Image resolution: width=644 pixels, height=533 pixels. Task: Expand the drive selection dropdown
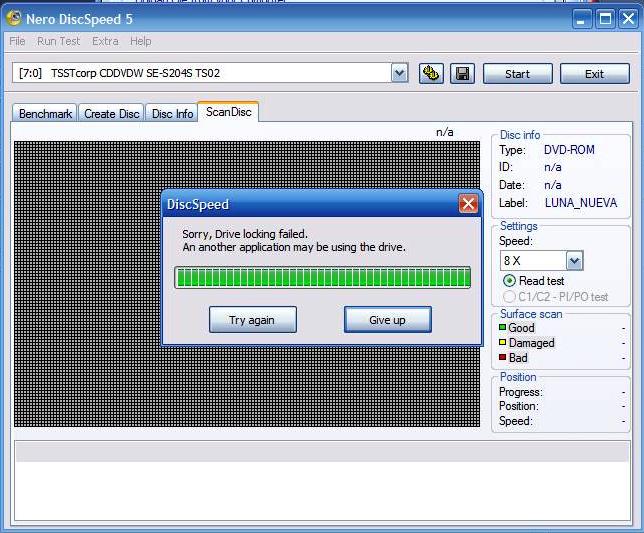[x=399, y=73]
